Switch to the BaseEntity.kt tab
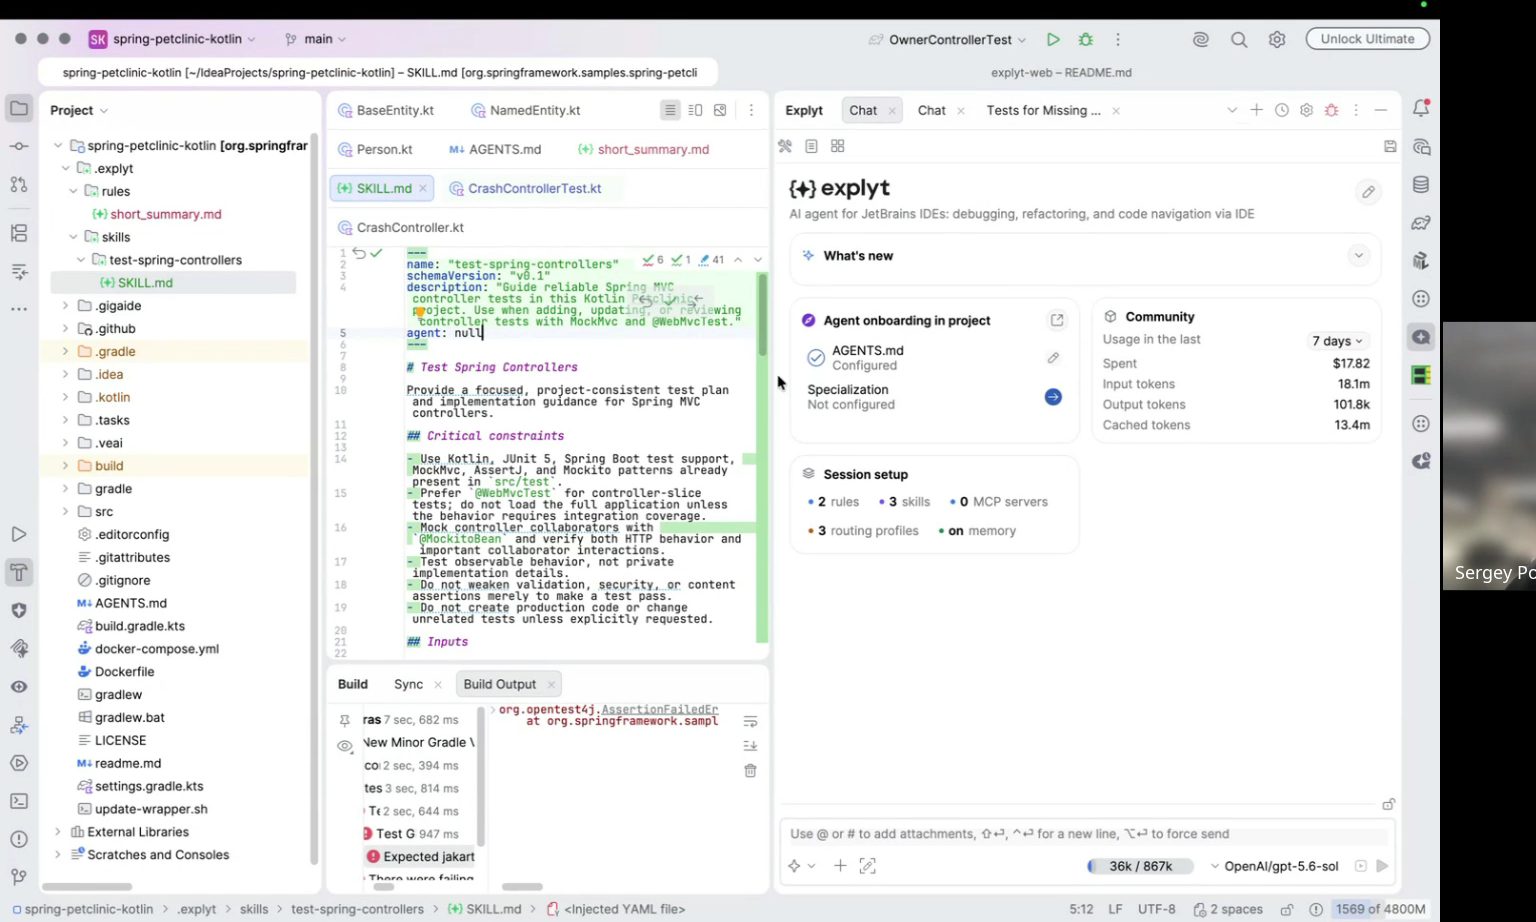The image size is (1536, 922). click(386, 110)
